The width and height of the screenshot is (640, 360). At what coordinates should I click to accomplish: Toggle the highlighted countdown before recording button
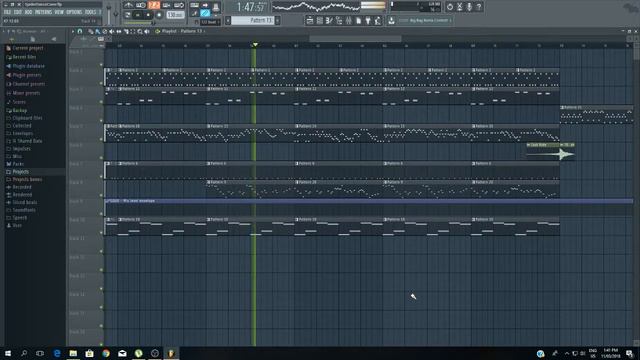tap(154, 5)
